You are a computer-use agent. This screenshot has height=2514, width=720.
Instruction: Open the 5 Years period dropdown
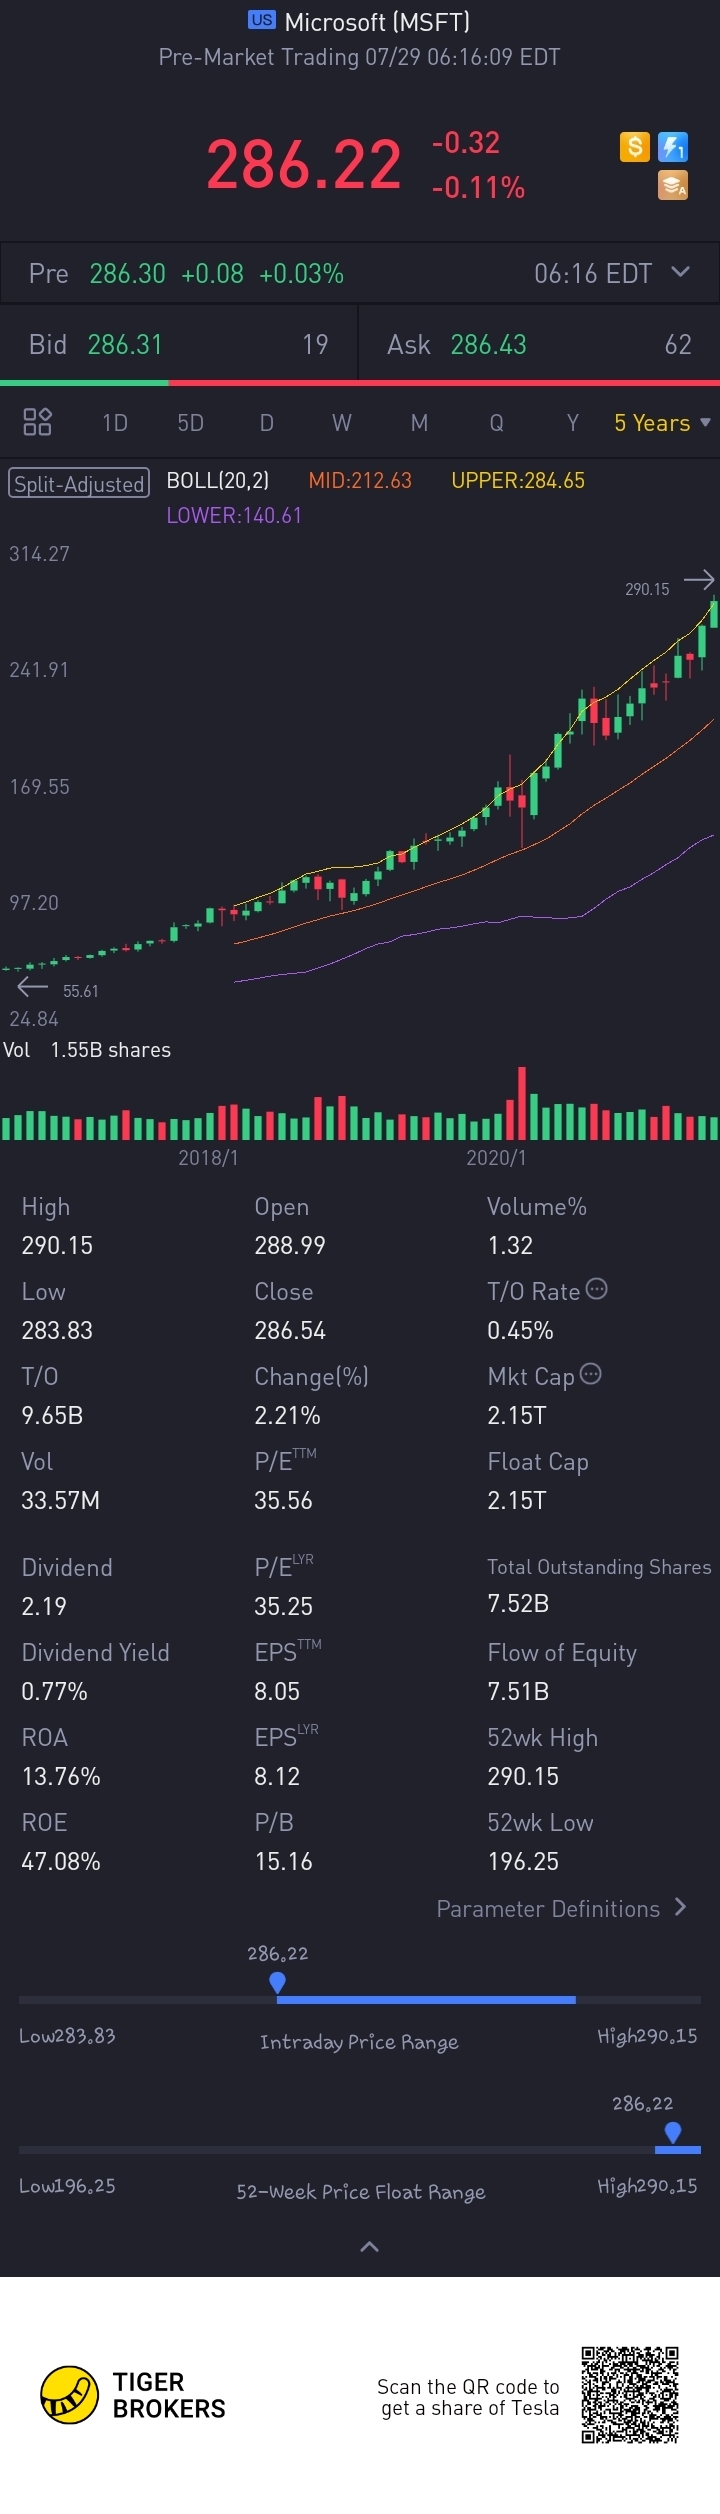(662, 423)
